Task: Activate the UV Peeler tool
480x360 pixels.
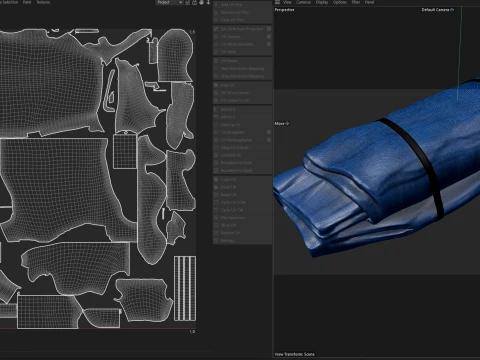Action: (242, 61)
